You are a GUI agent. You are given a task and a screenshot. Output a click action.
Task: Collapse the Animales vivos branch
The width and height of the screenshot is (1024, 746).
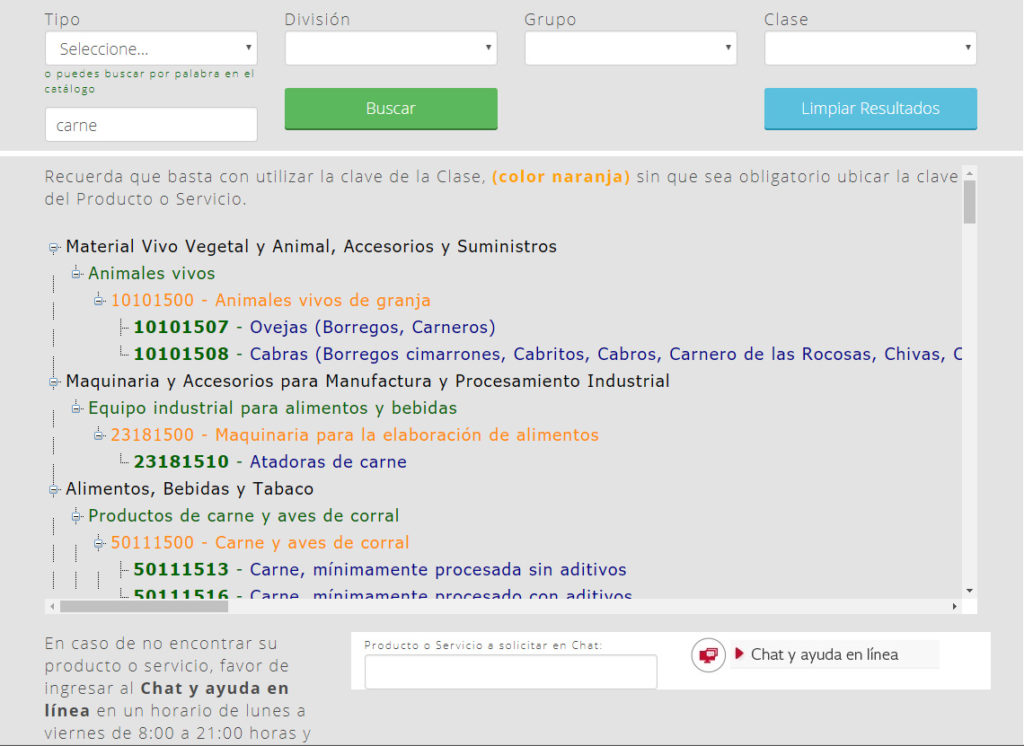[x=77, y=274]
